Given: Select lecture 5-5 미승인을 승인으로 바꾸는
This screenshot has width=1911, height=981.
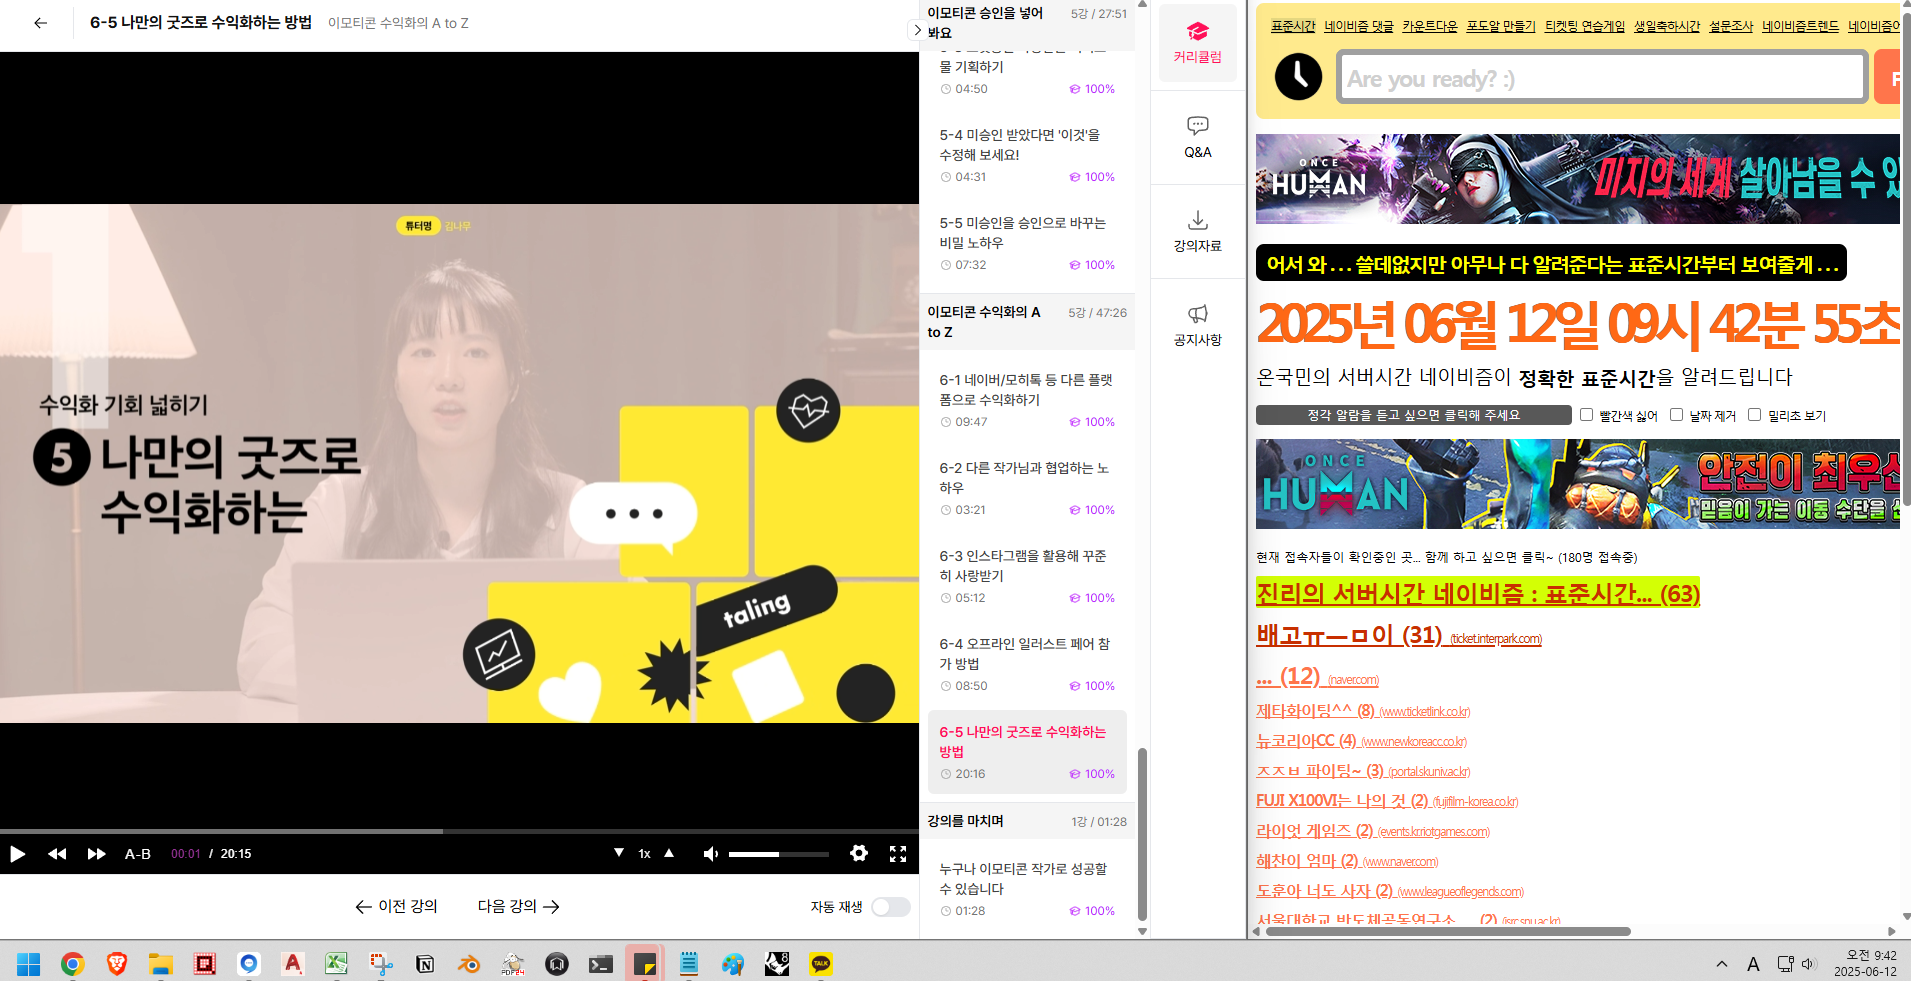Looking at the screenshot, I should (1027, 243).
